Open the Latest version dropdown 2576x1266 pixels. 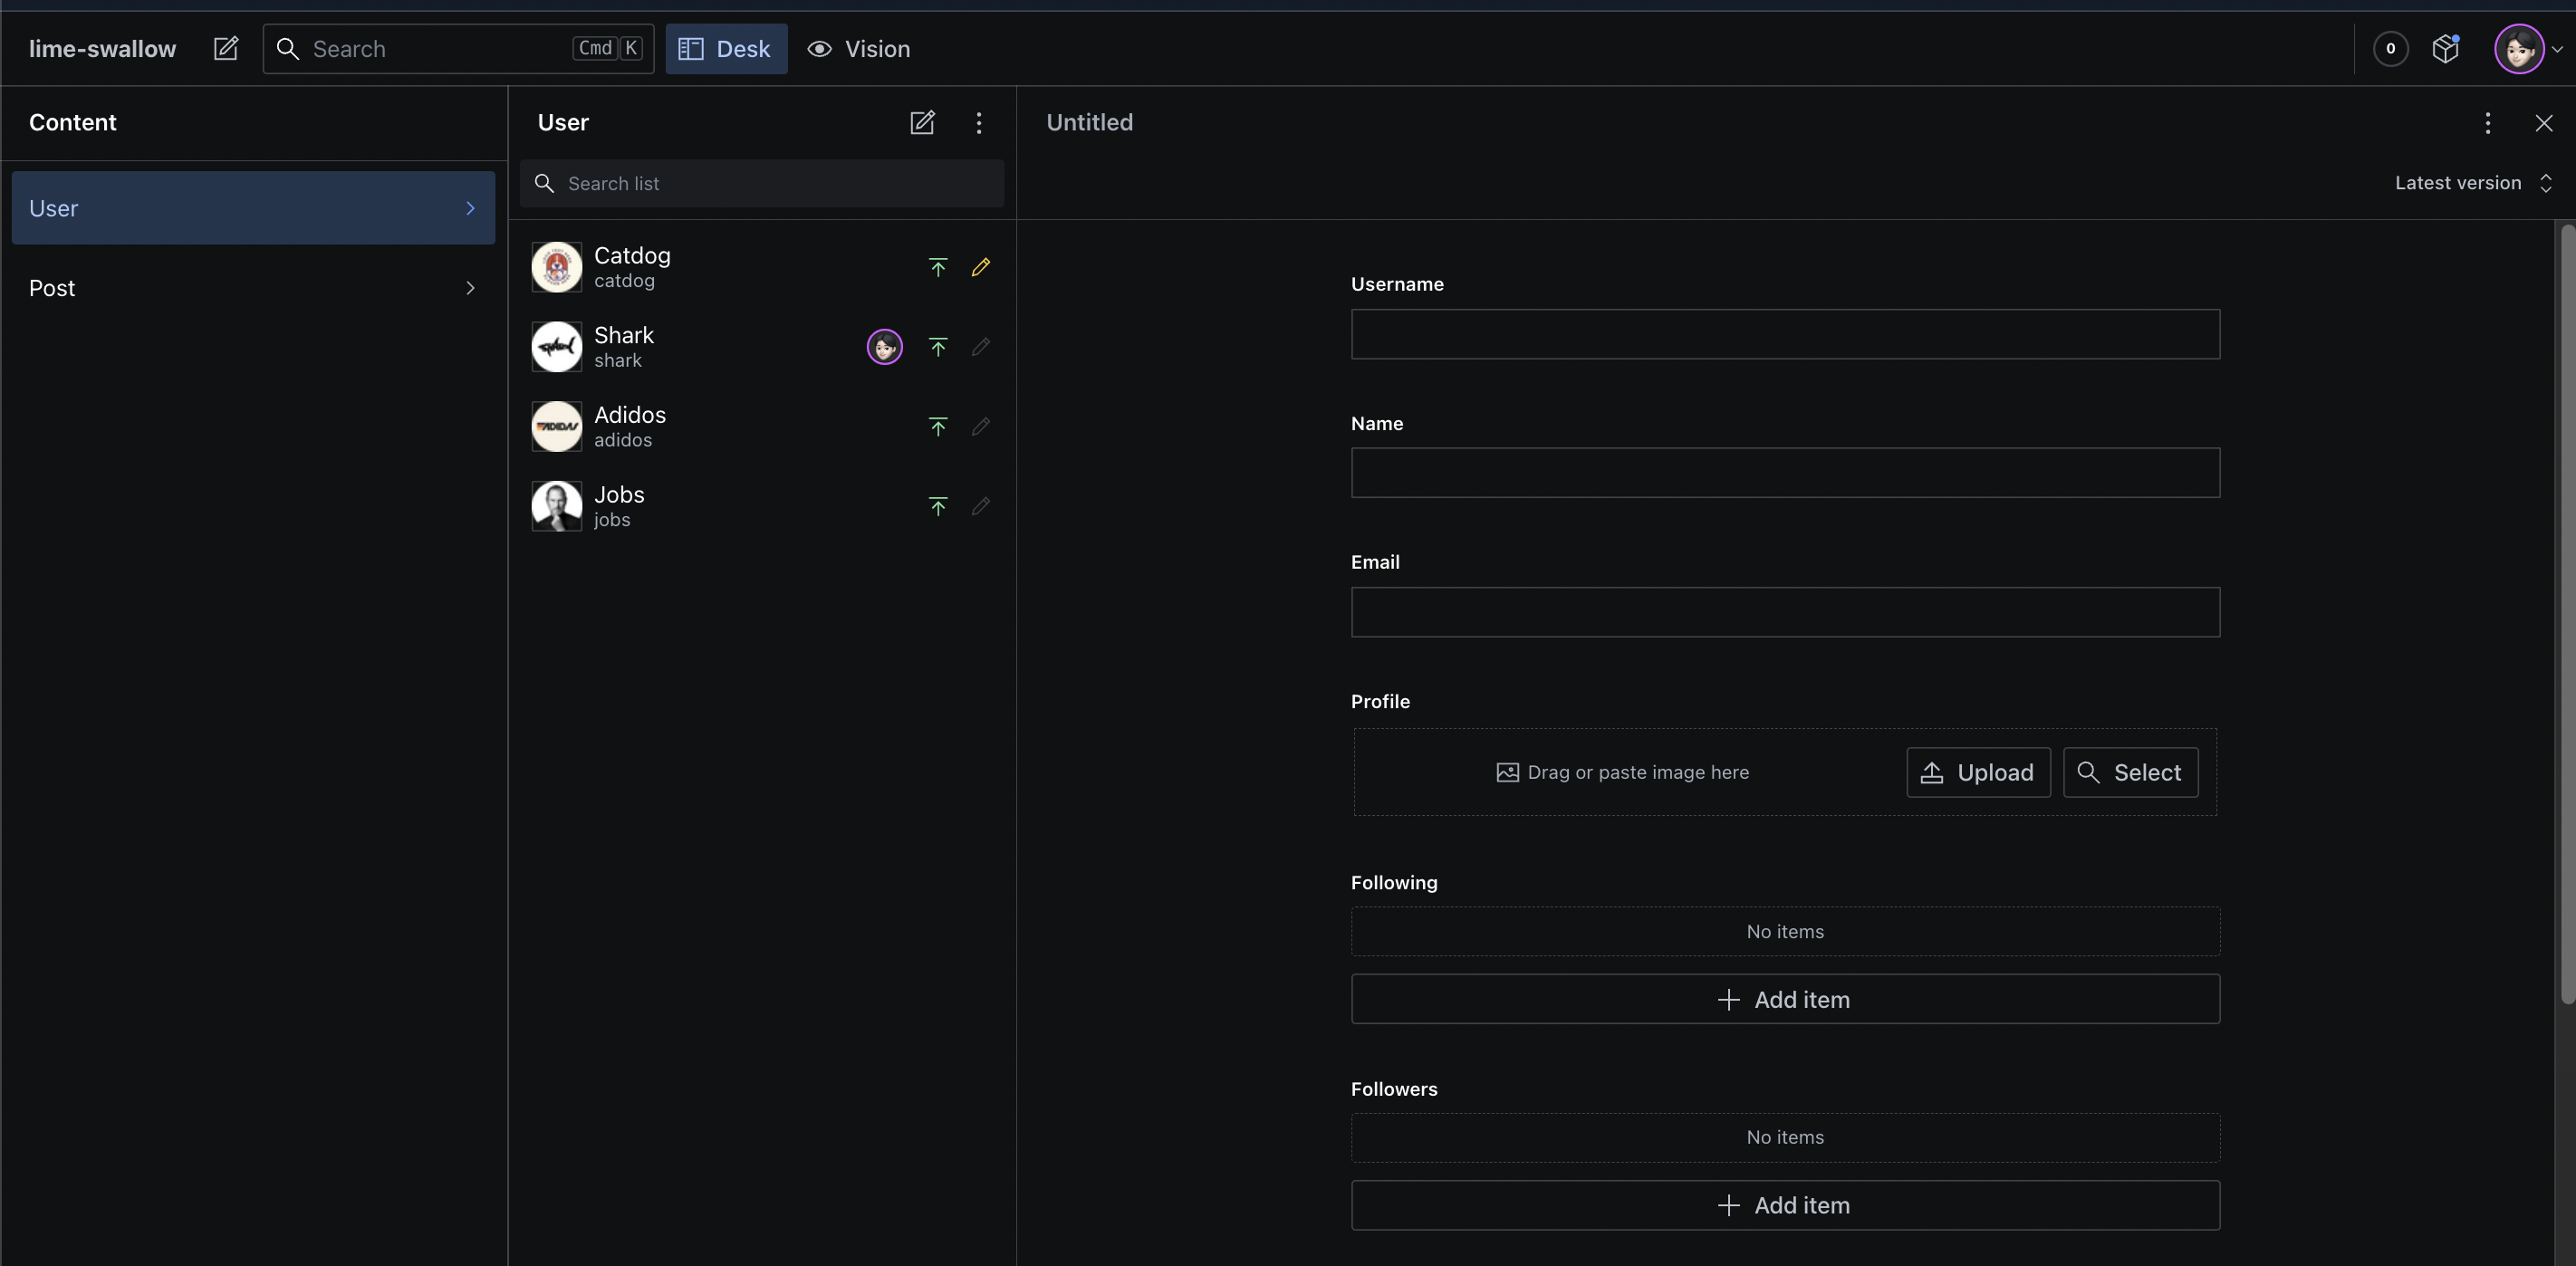point(2472,183)
